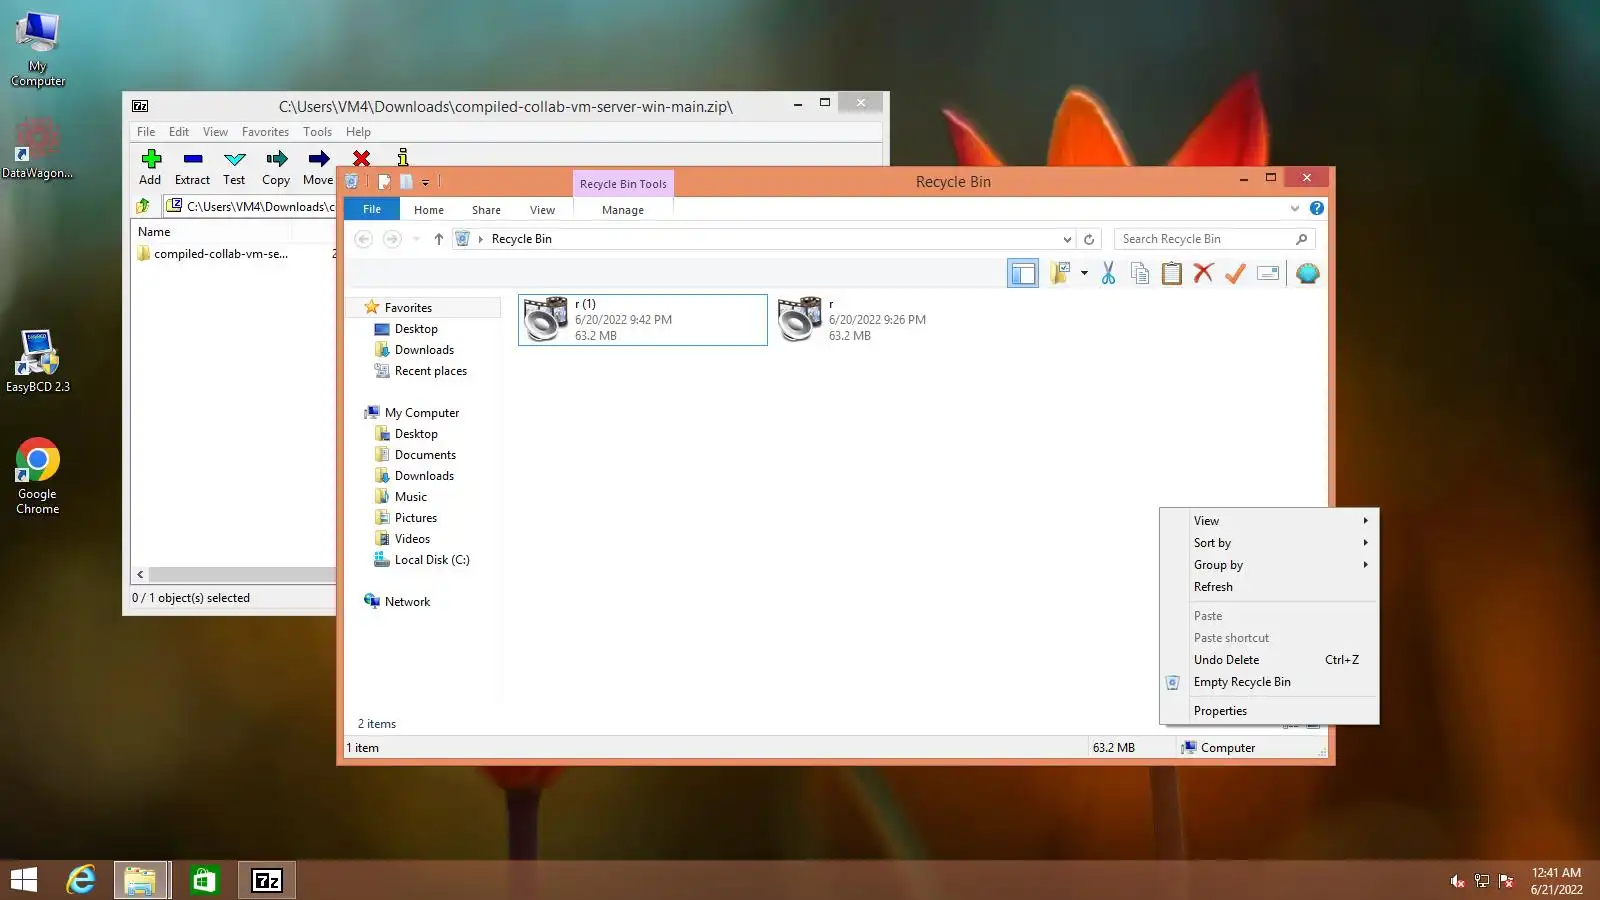Open the Customize Quick Access Toolbar dropdown
Screen dimensions: 1600x900
425,182
